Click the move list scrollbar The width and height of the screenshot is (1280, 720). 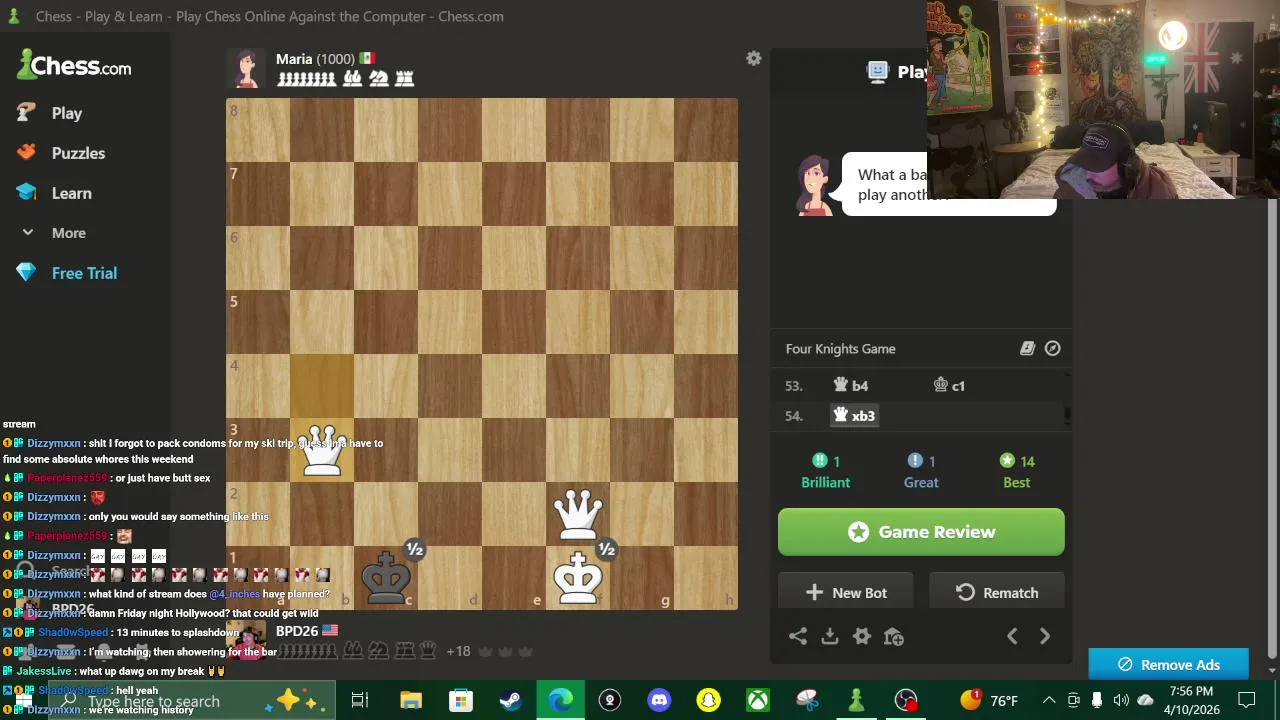pos(1068,412)
